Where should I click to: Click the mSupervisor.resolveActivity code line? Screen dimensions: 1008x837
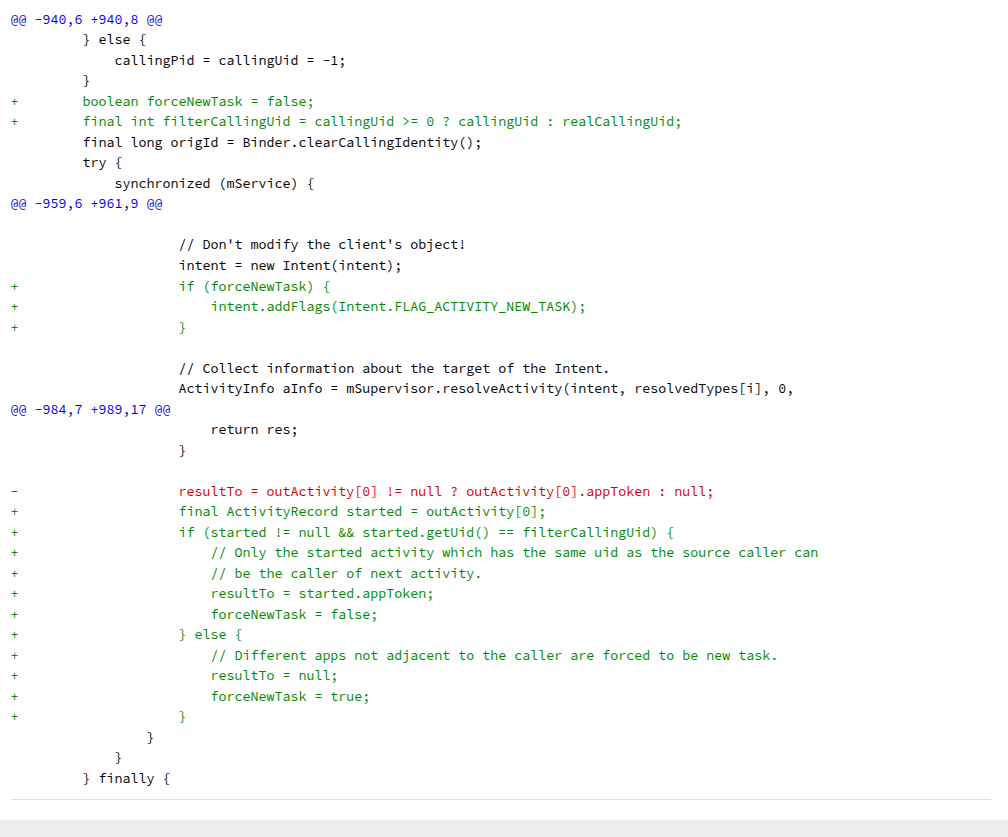click(x=485, y=389)
